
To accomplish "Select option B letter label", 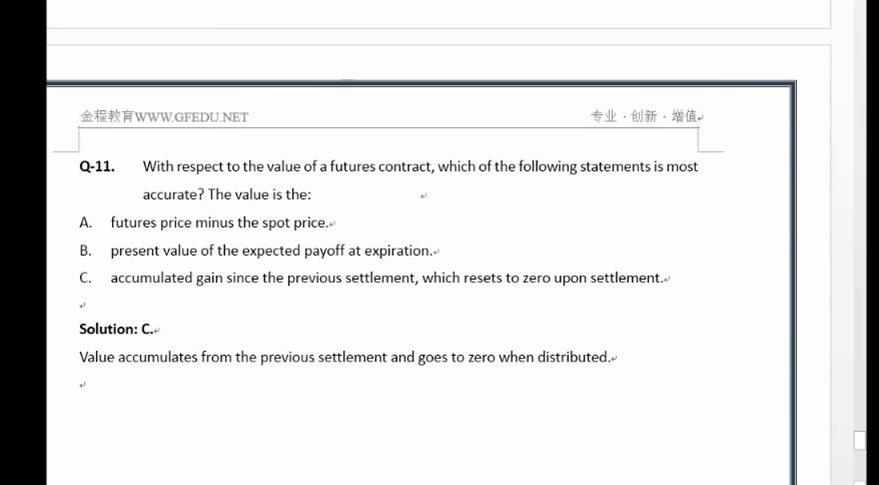I will point(85,251).
